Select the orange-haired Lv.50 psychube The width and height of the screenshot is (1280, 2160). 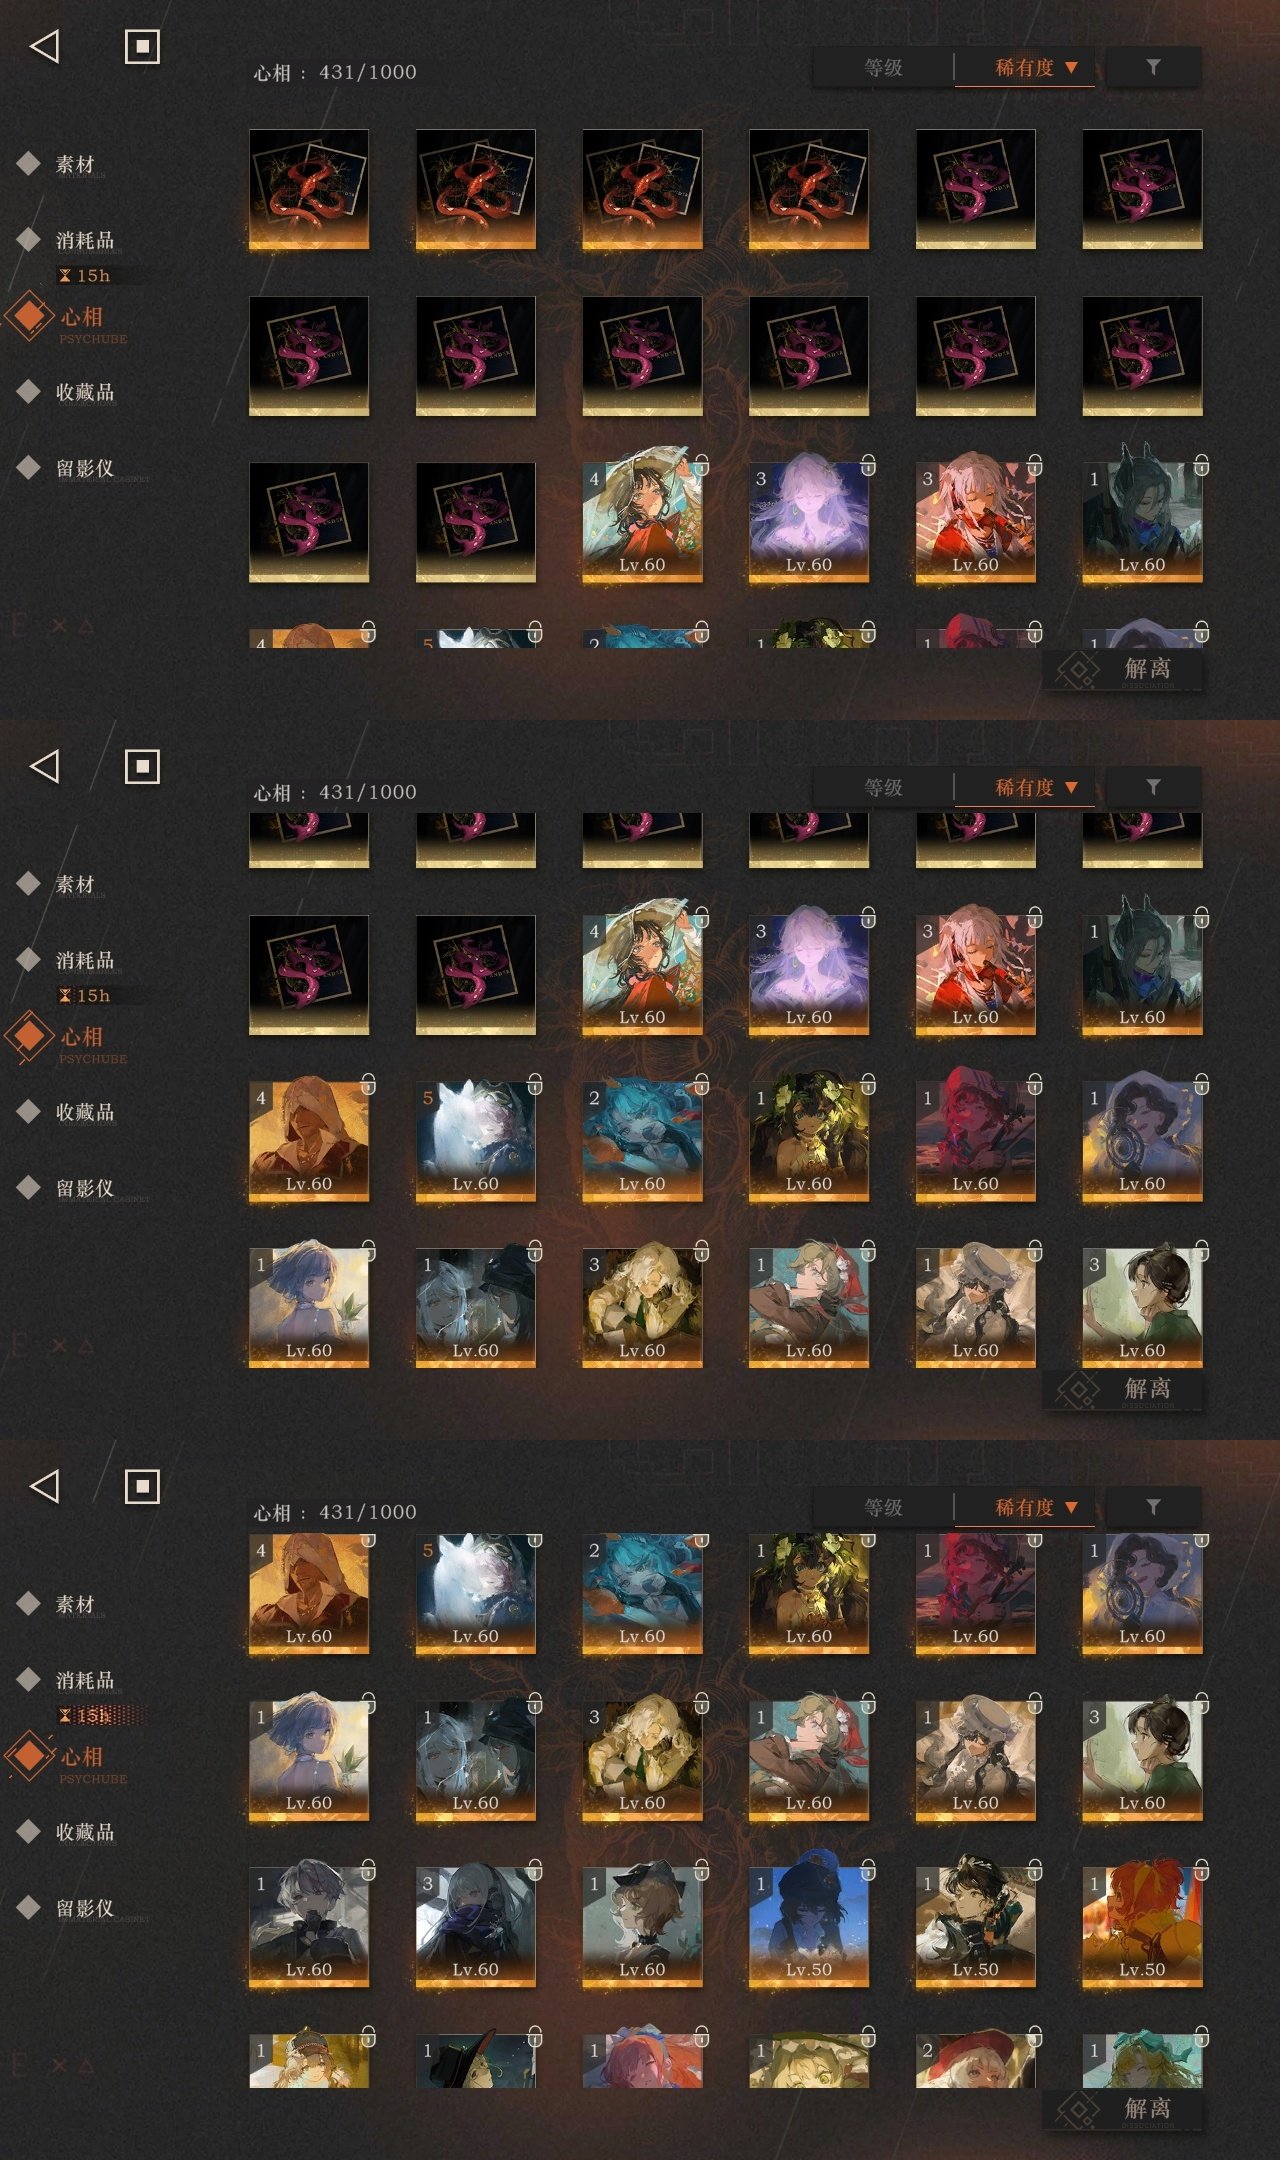(x=1142, y=1926)
